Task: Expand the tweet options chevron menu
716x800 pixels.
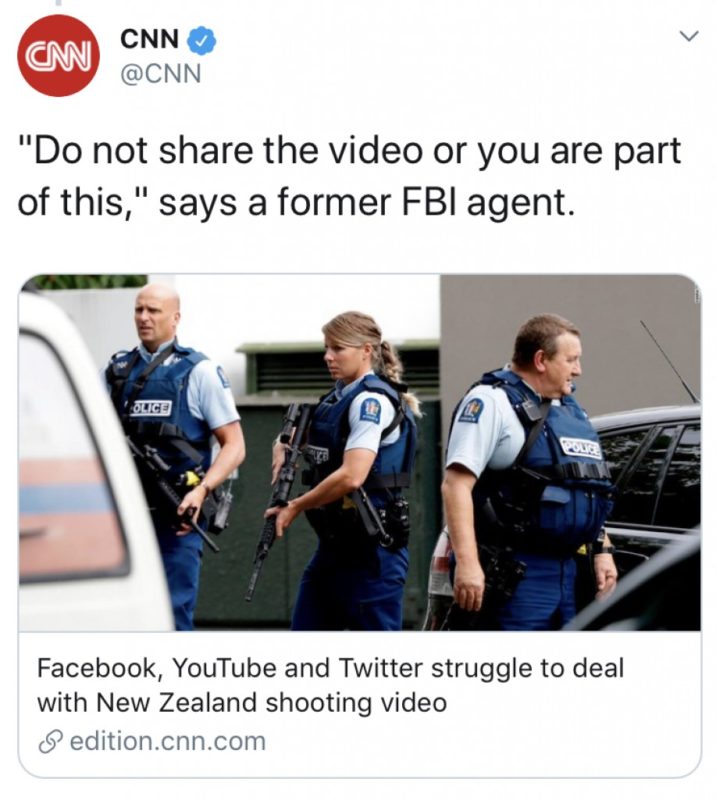Action: click(689, 37)
